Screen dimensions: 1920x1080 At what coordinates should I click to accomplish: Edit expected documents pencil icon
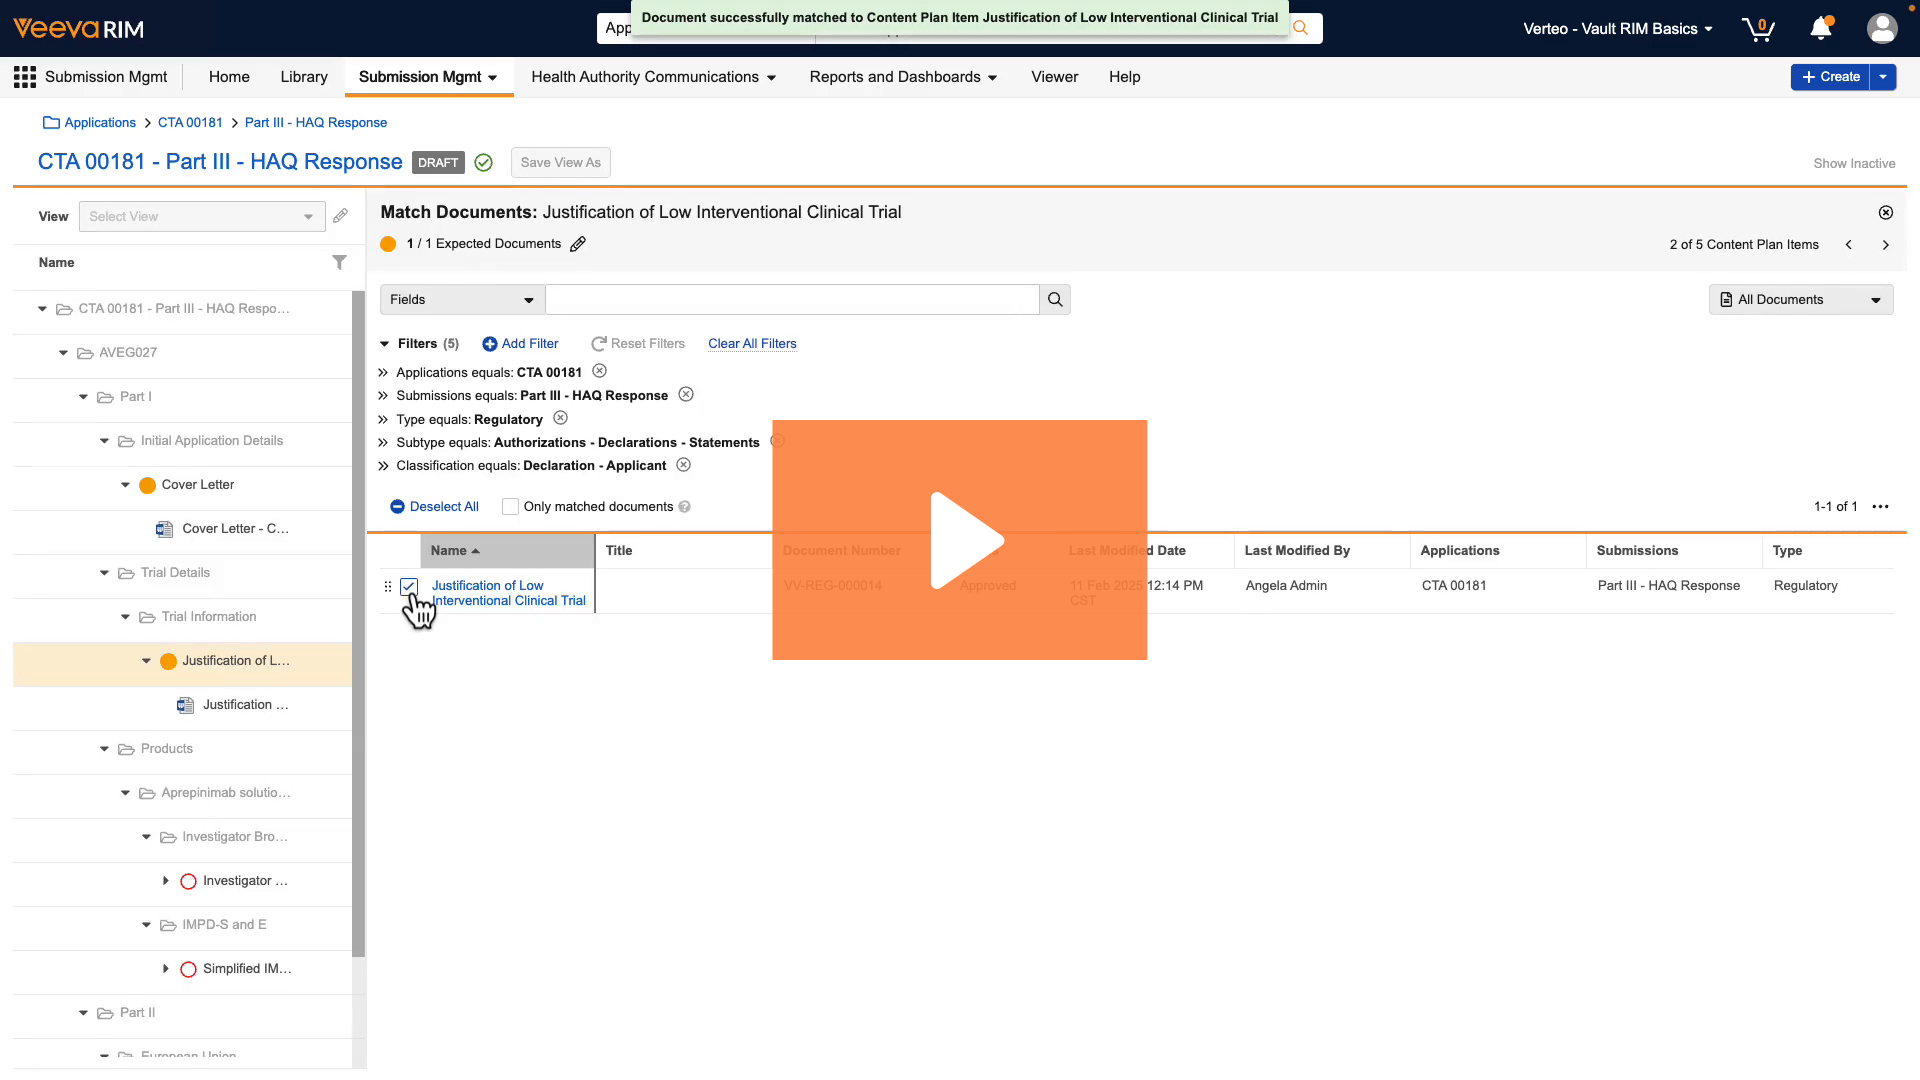[x=578, y=244]
